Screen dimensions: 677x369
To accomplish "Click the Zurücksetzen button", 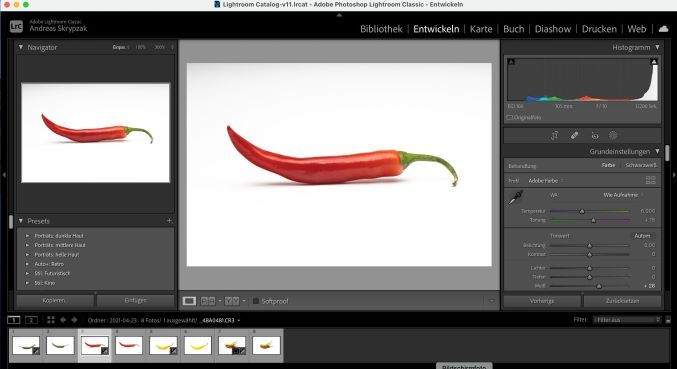I will pos(622,301).
